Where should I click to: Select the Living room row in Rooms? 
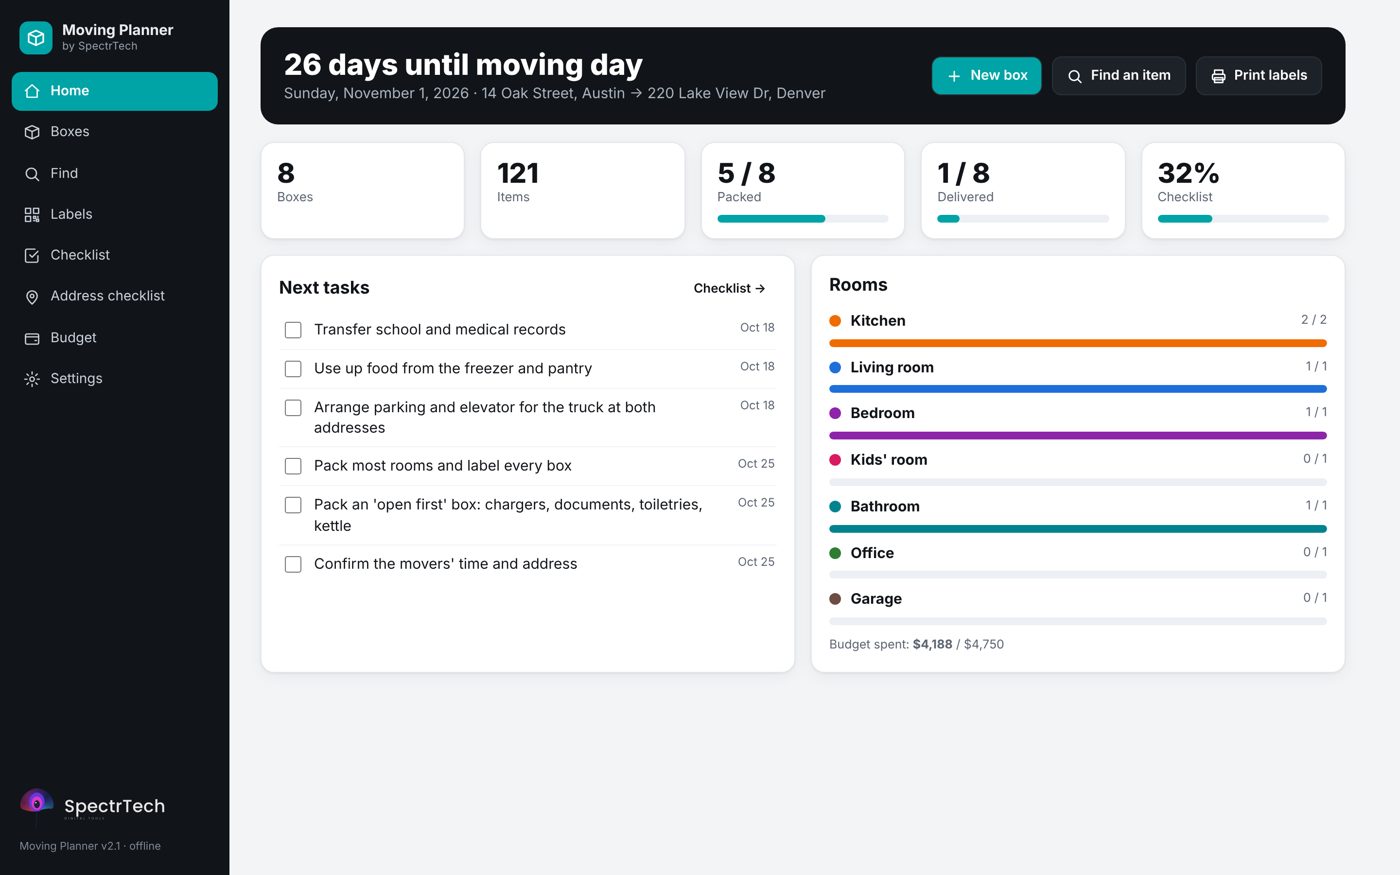click(1078, 375)
